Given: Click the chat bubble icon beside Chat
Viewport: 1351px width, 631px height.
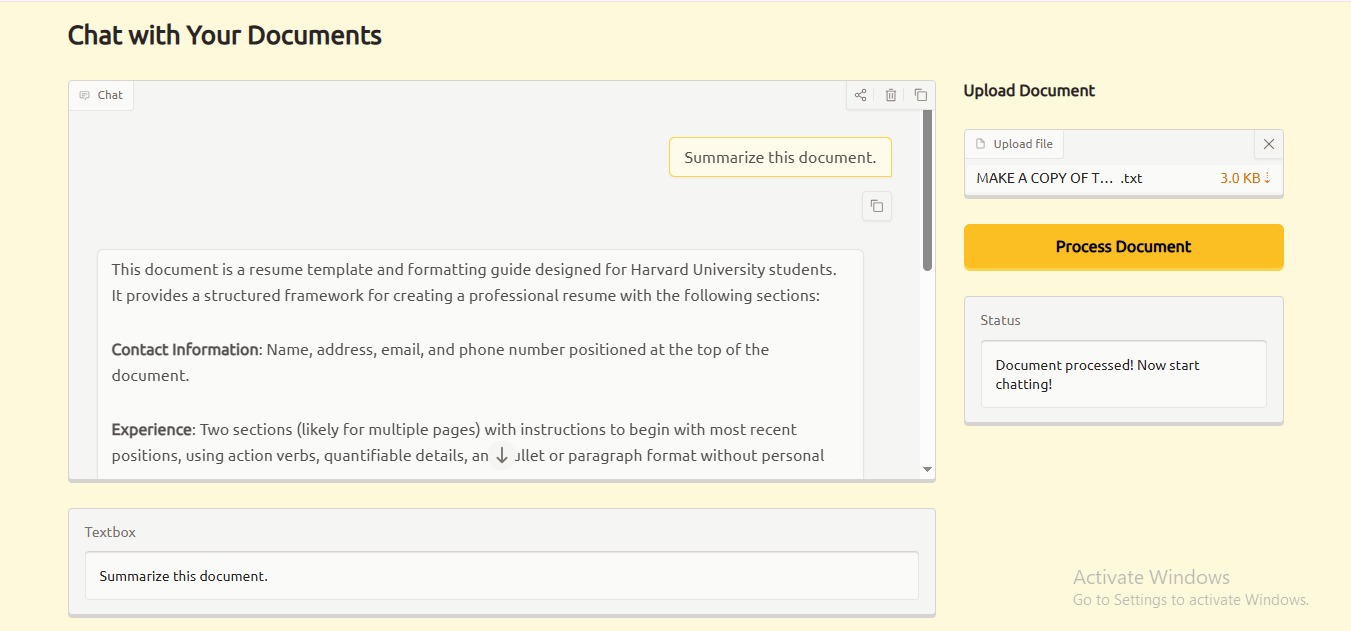Looking at the screenshot, I should coord(84,96).
